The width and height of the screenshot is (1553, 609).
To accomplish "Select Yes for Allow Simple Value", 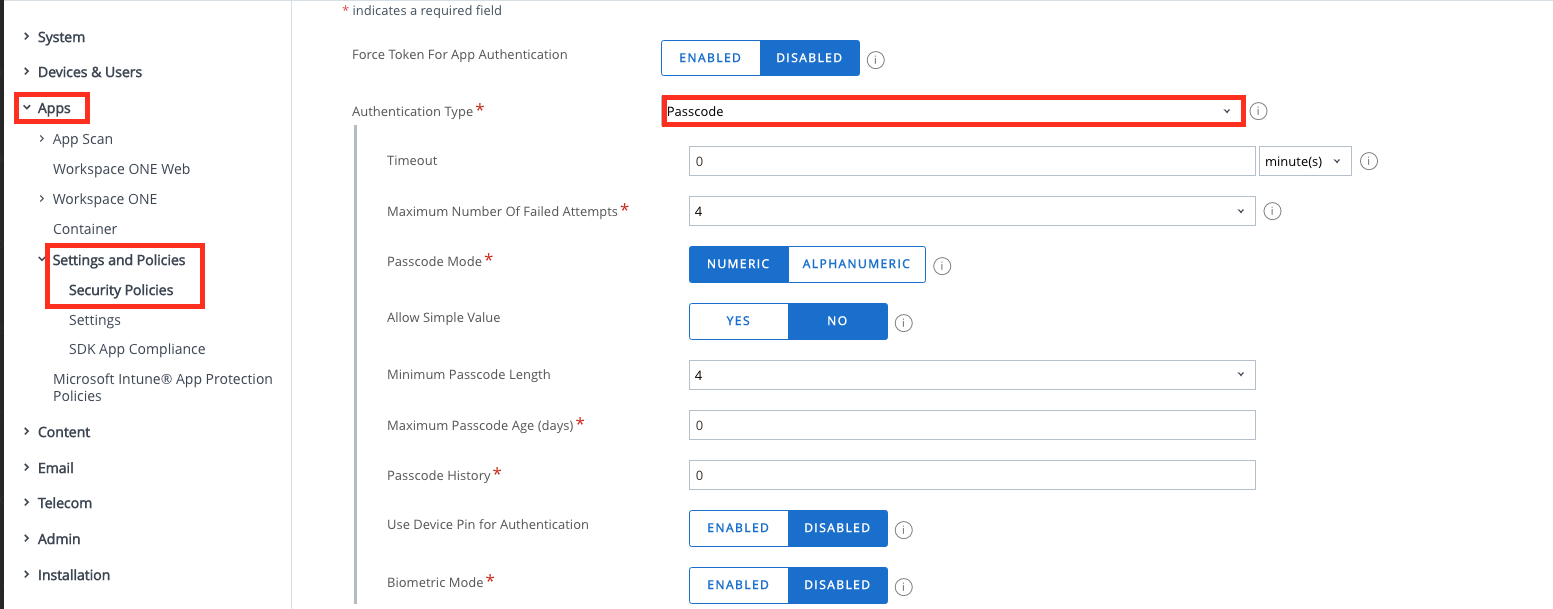I will [738, 321].
